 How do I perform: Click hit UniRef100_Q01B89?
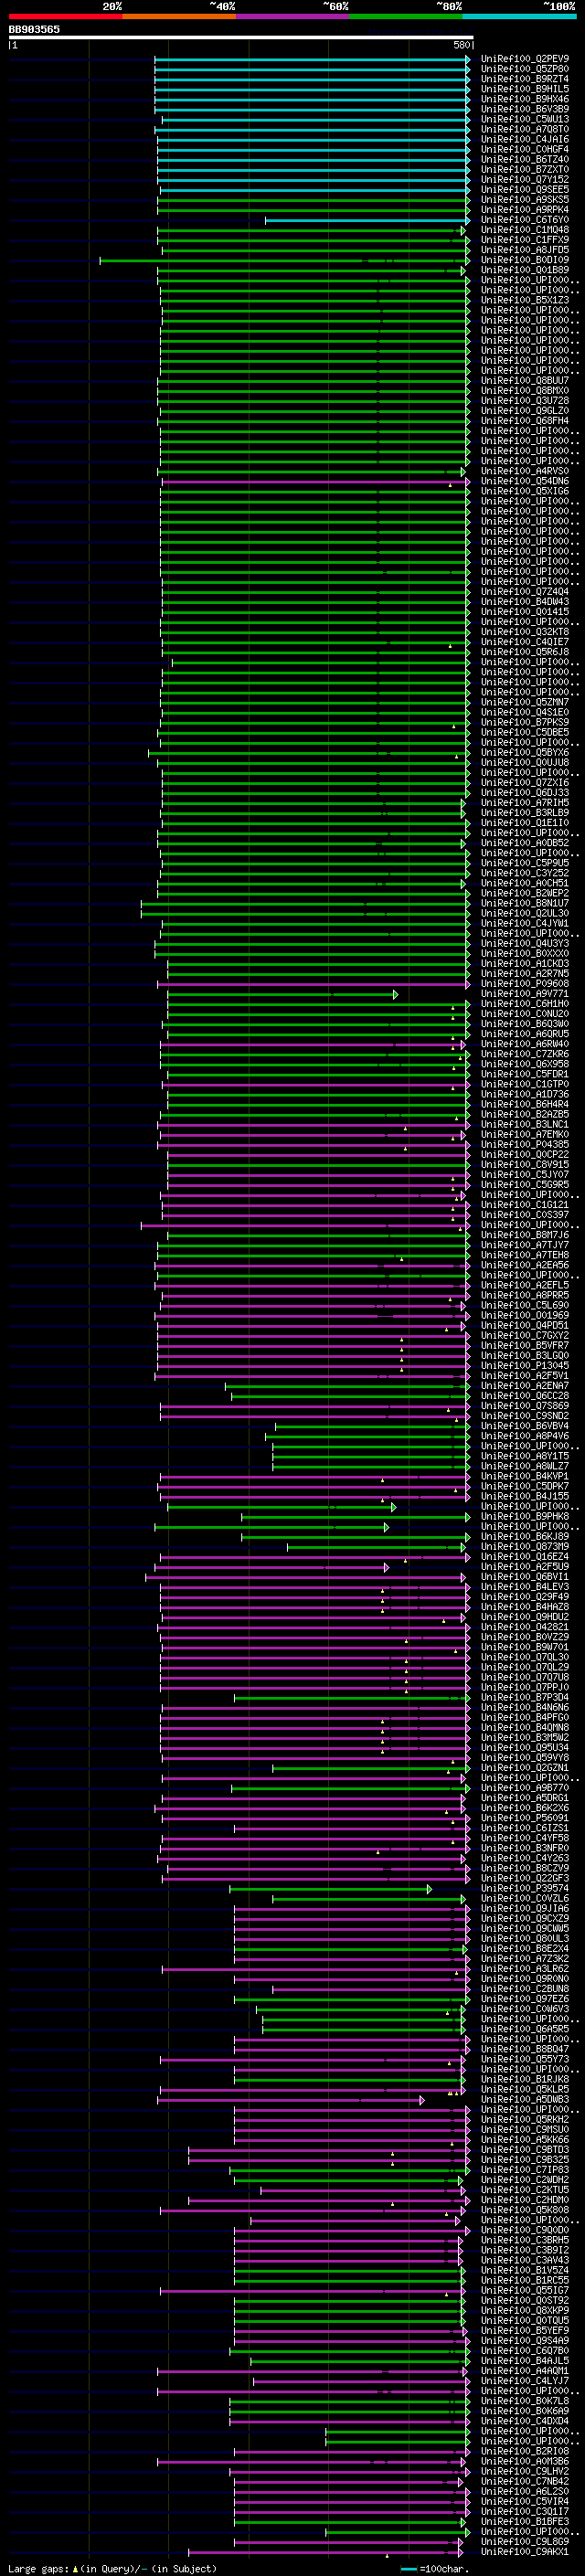(x=525, y=270)
